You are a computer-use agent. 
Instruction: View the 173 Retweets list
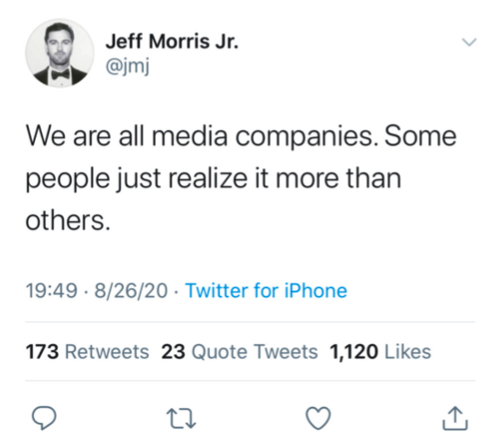87,352
